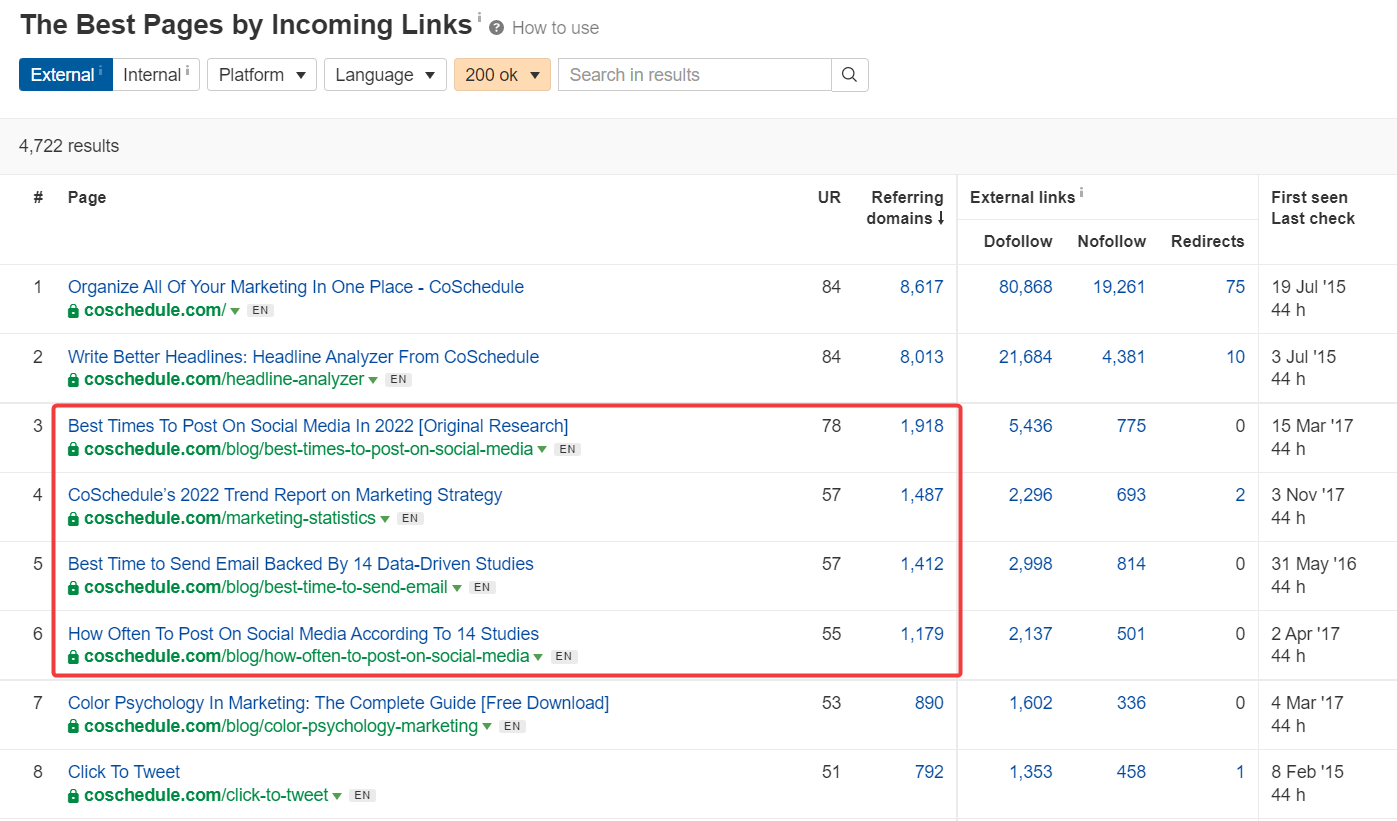The image size is (1397, 821).
Task: Sort by Last check header
Action: 1313,219
